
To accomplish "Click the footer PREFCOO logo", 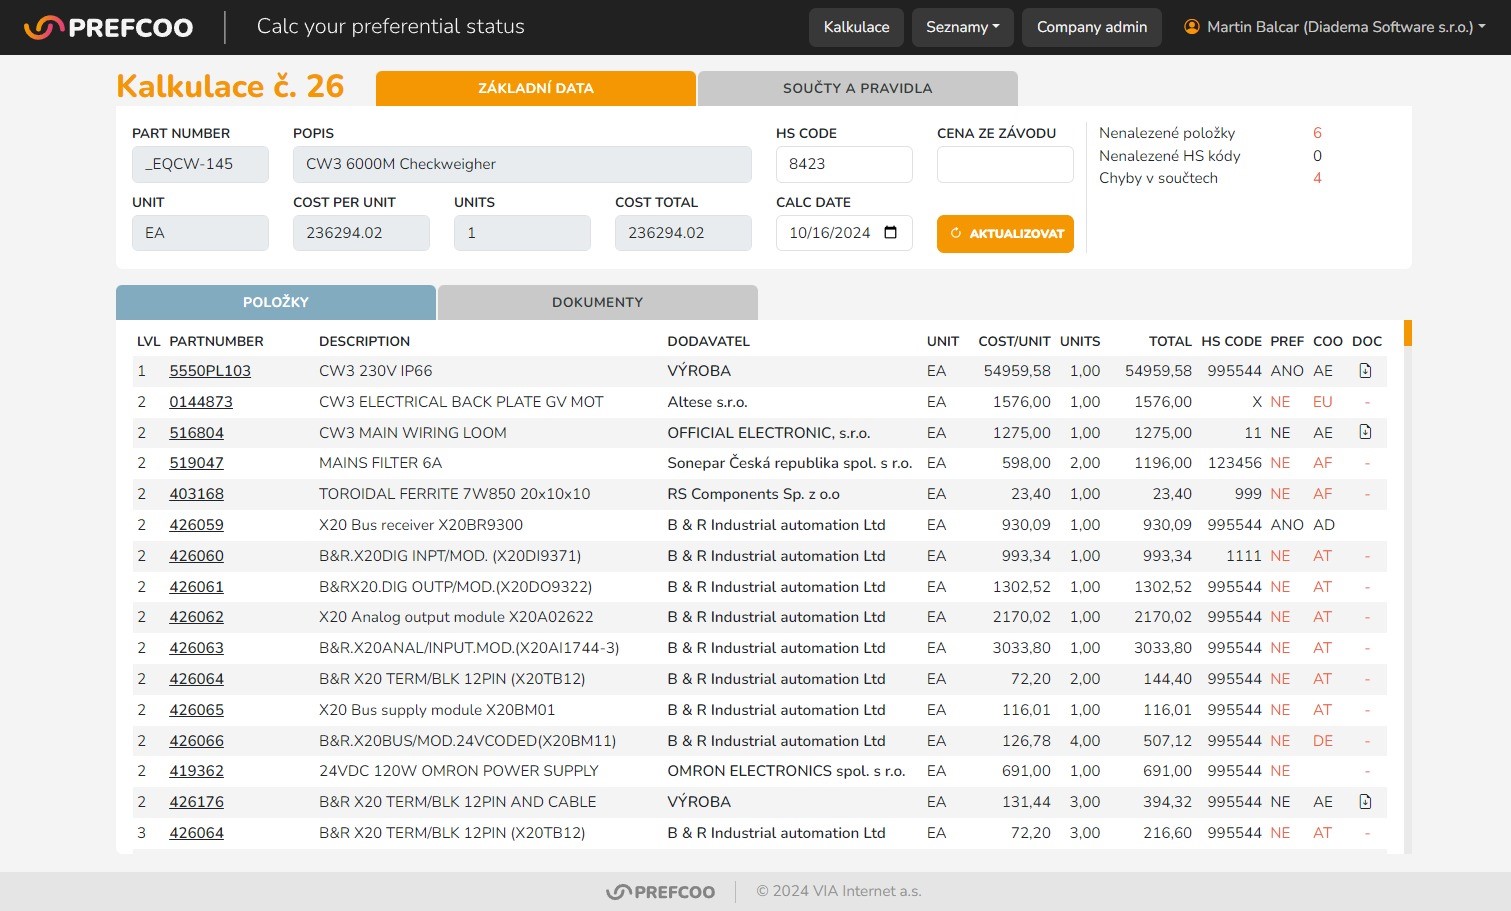I will pyautogui.click(x=661, y=892).
